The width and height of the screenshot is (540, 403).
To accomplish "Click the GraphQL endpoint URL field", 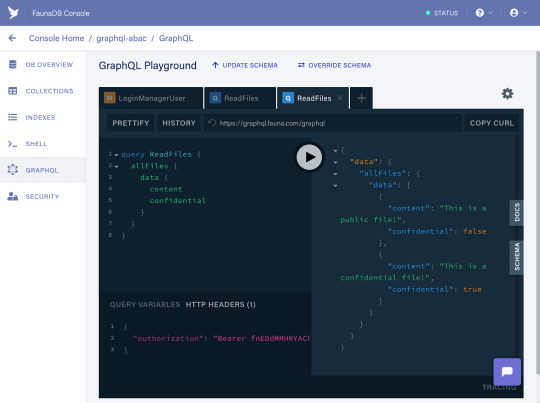I will pos(333,123).
